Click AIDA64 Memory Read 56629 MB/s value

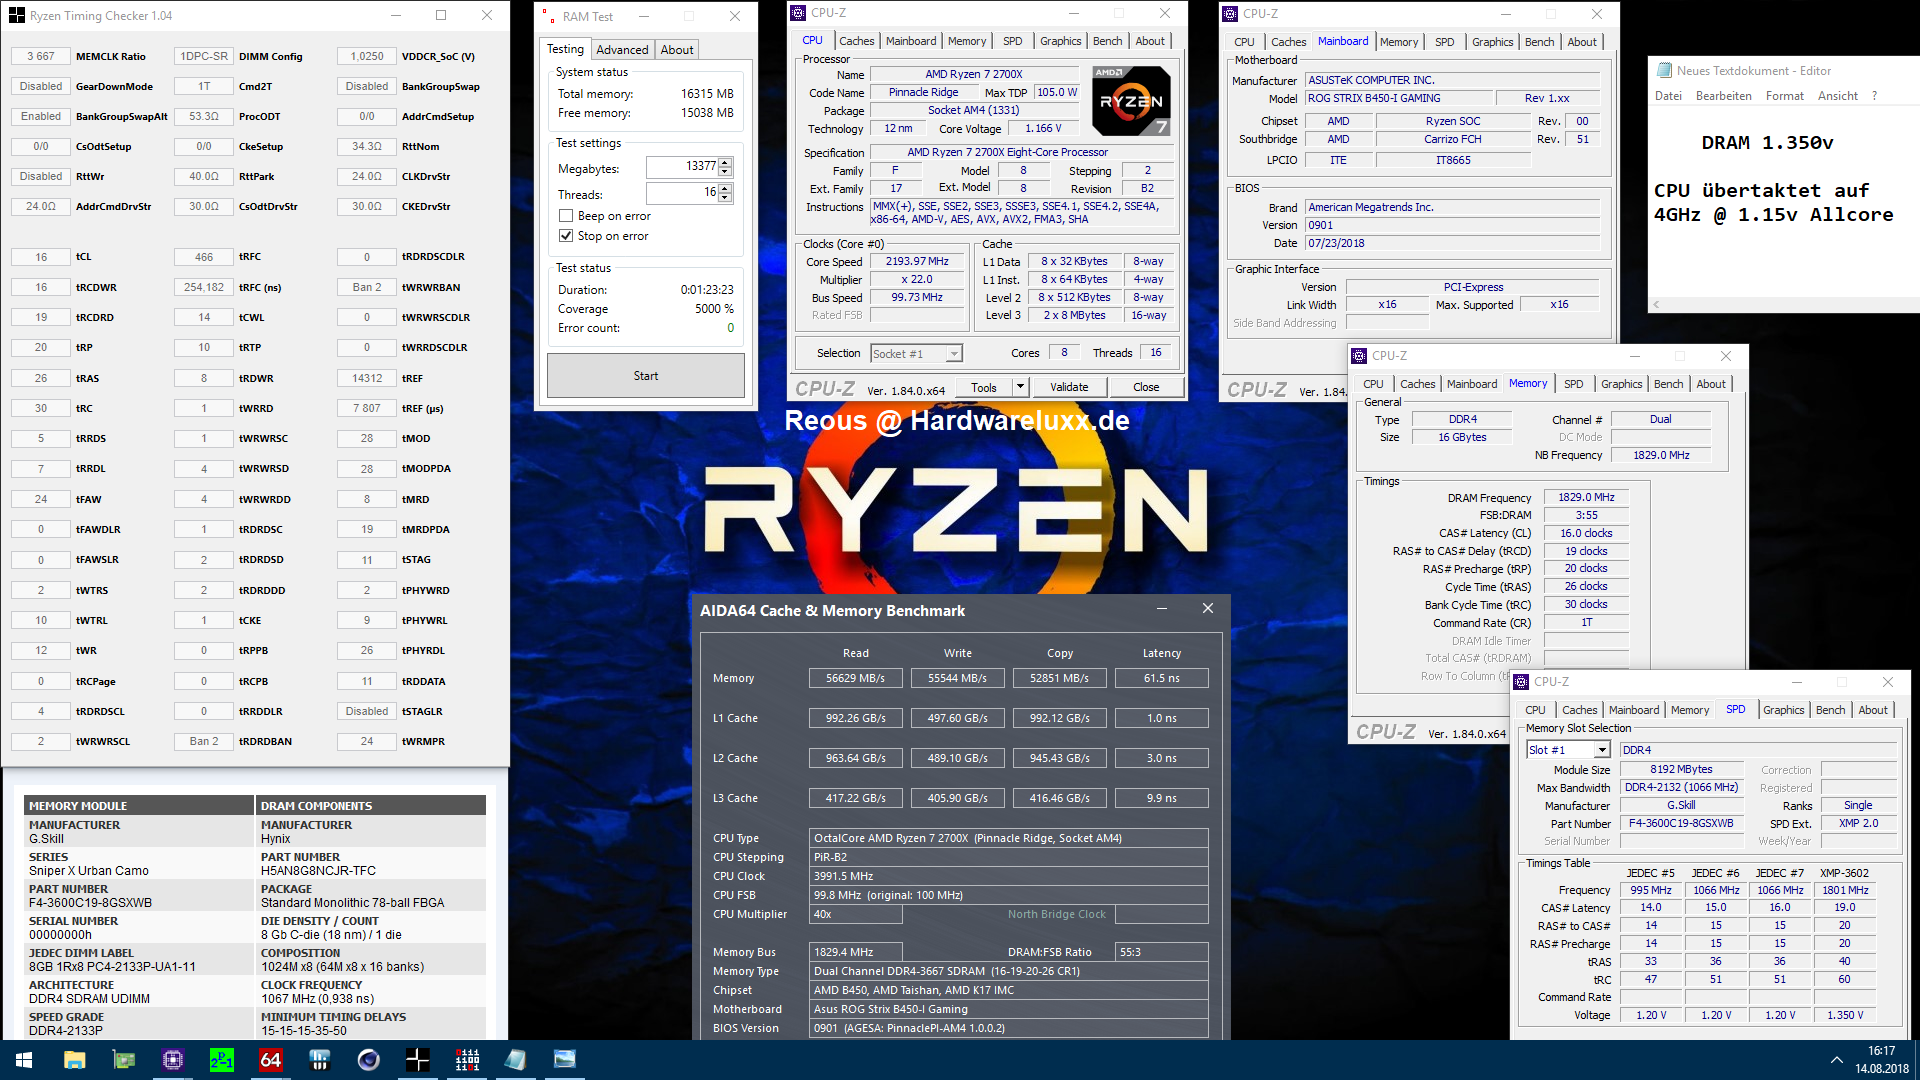coord(855,678)
